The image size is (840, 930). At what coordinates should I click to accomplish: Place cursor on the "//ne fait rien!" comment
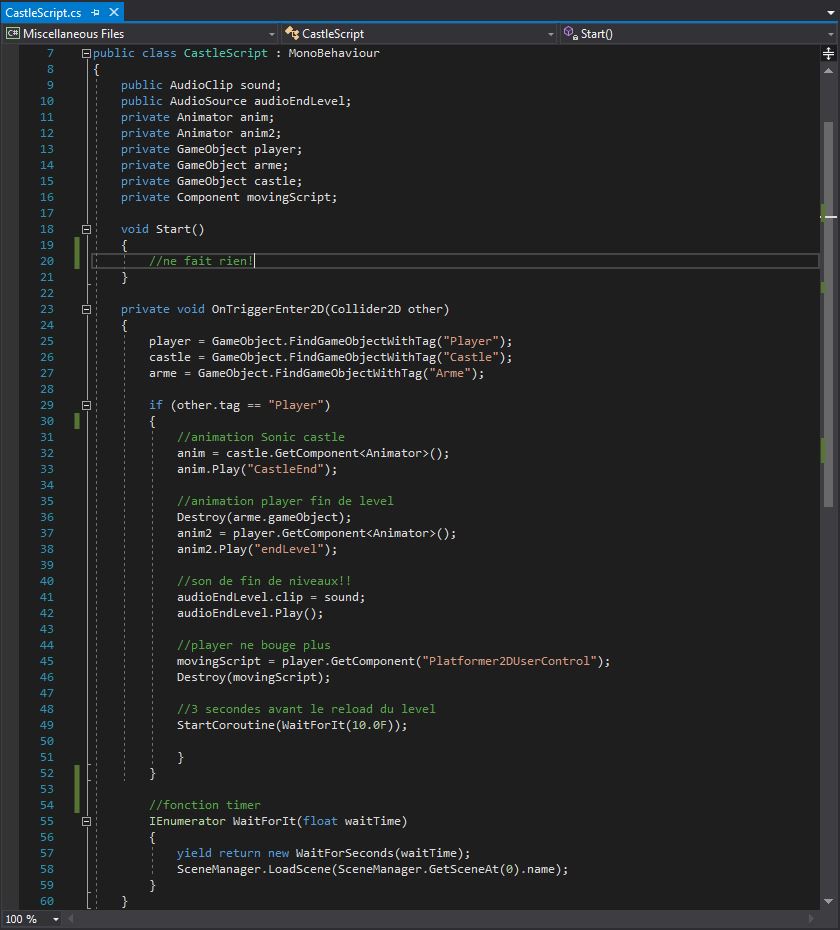click(200, 261)
